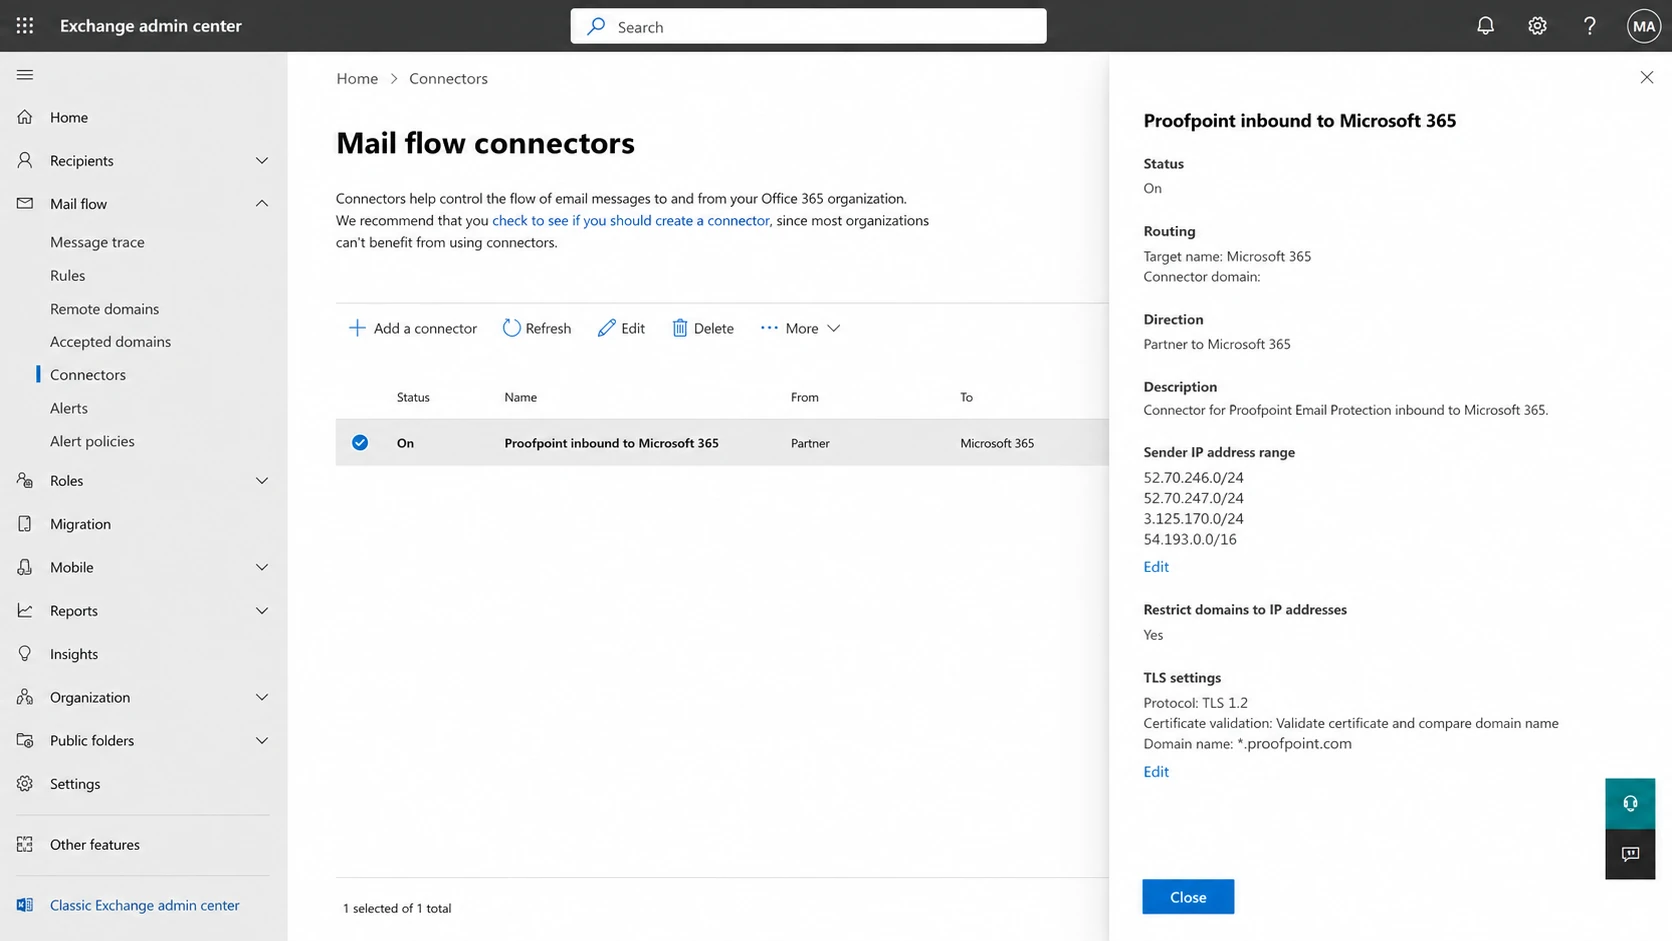Click the Insights lightbulb icon
The image size is (1672, 941).
25,653
